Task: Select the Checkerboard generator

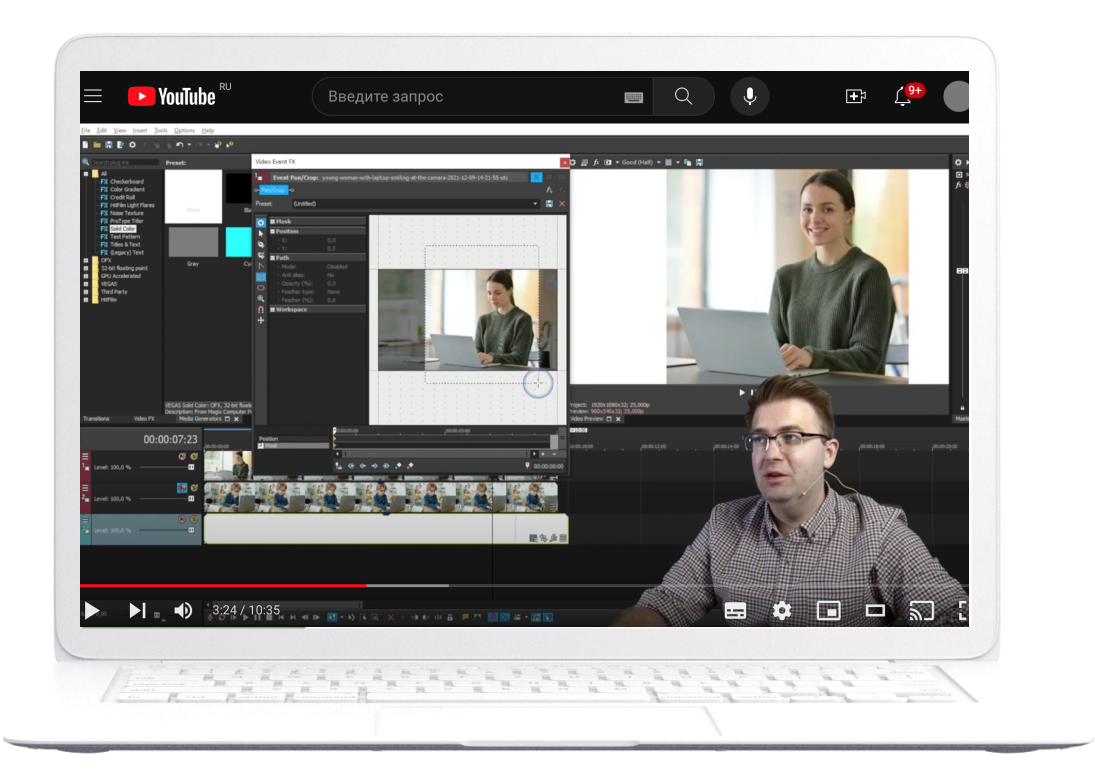Action: (126, 182)
